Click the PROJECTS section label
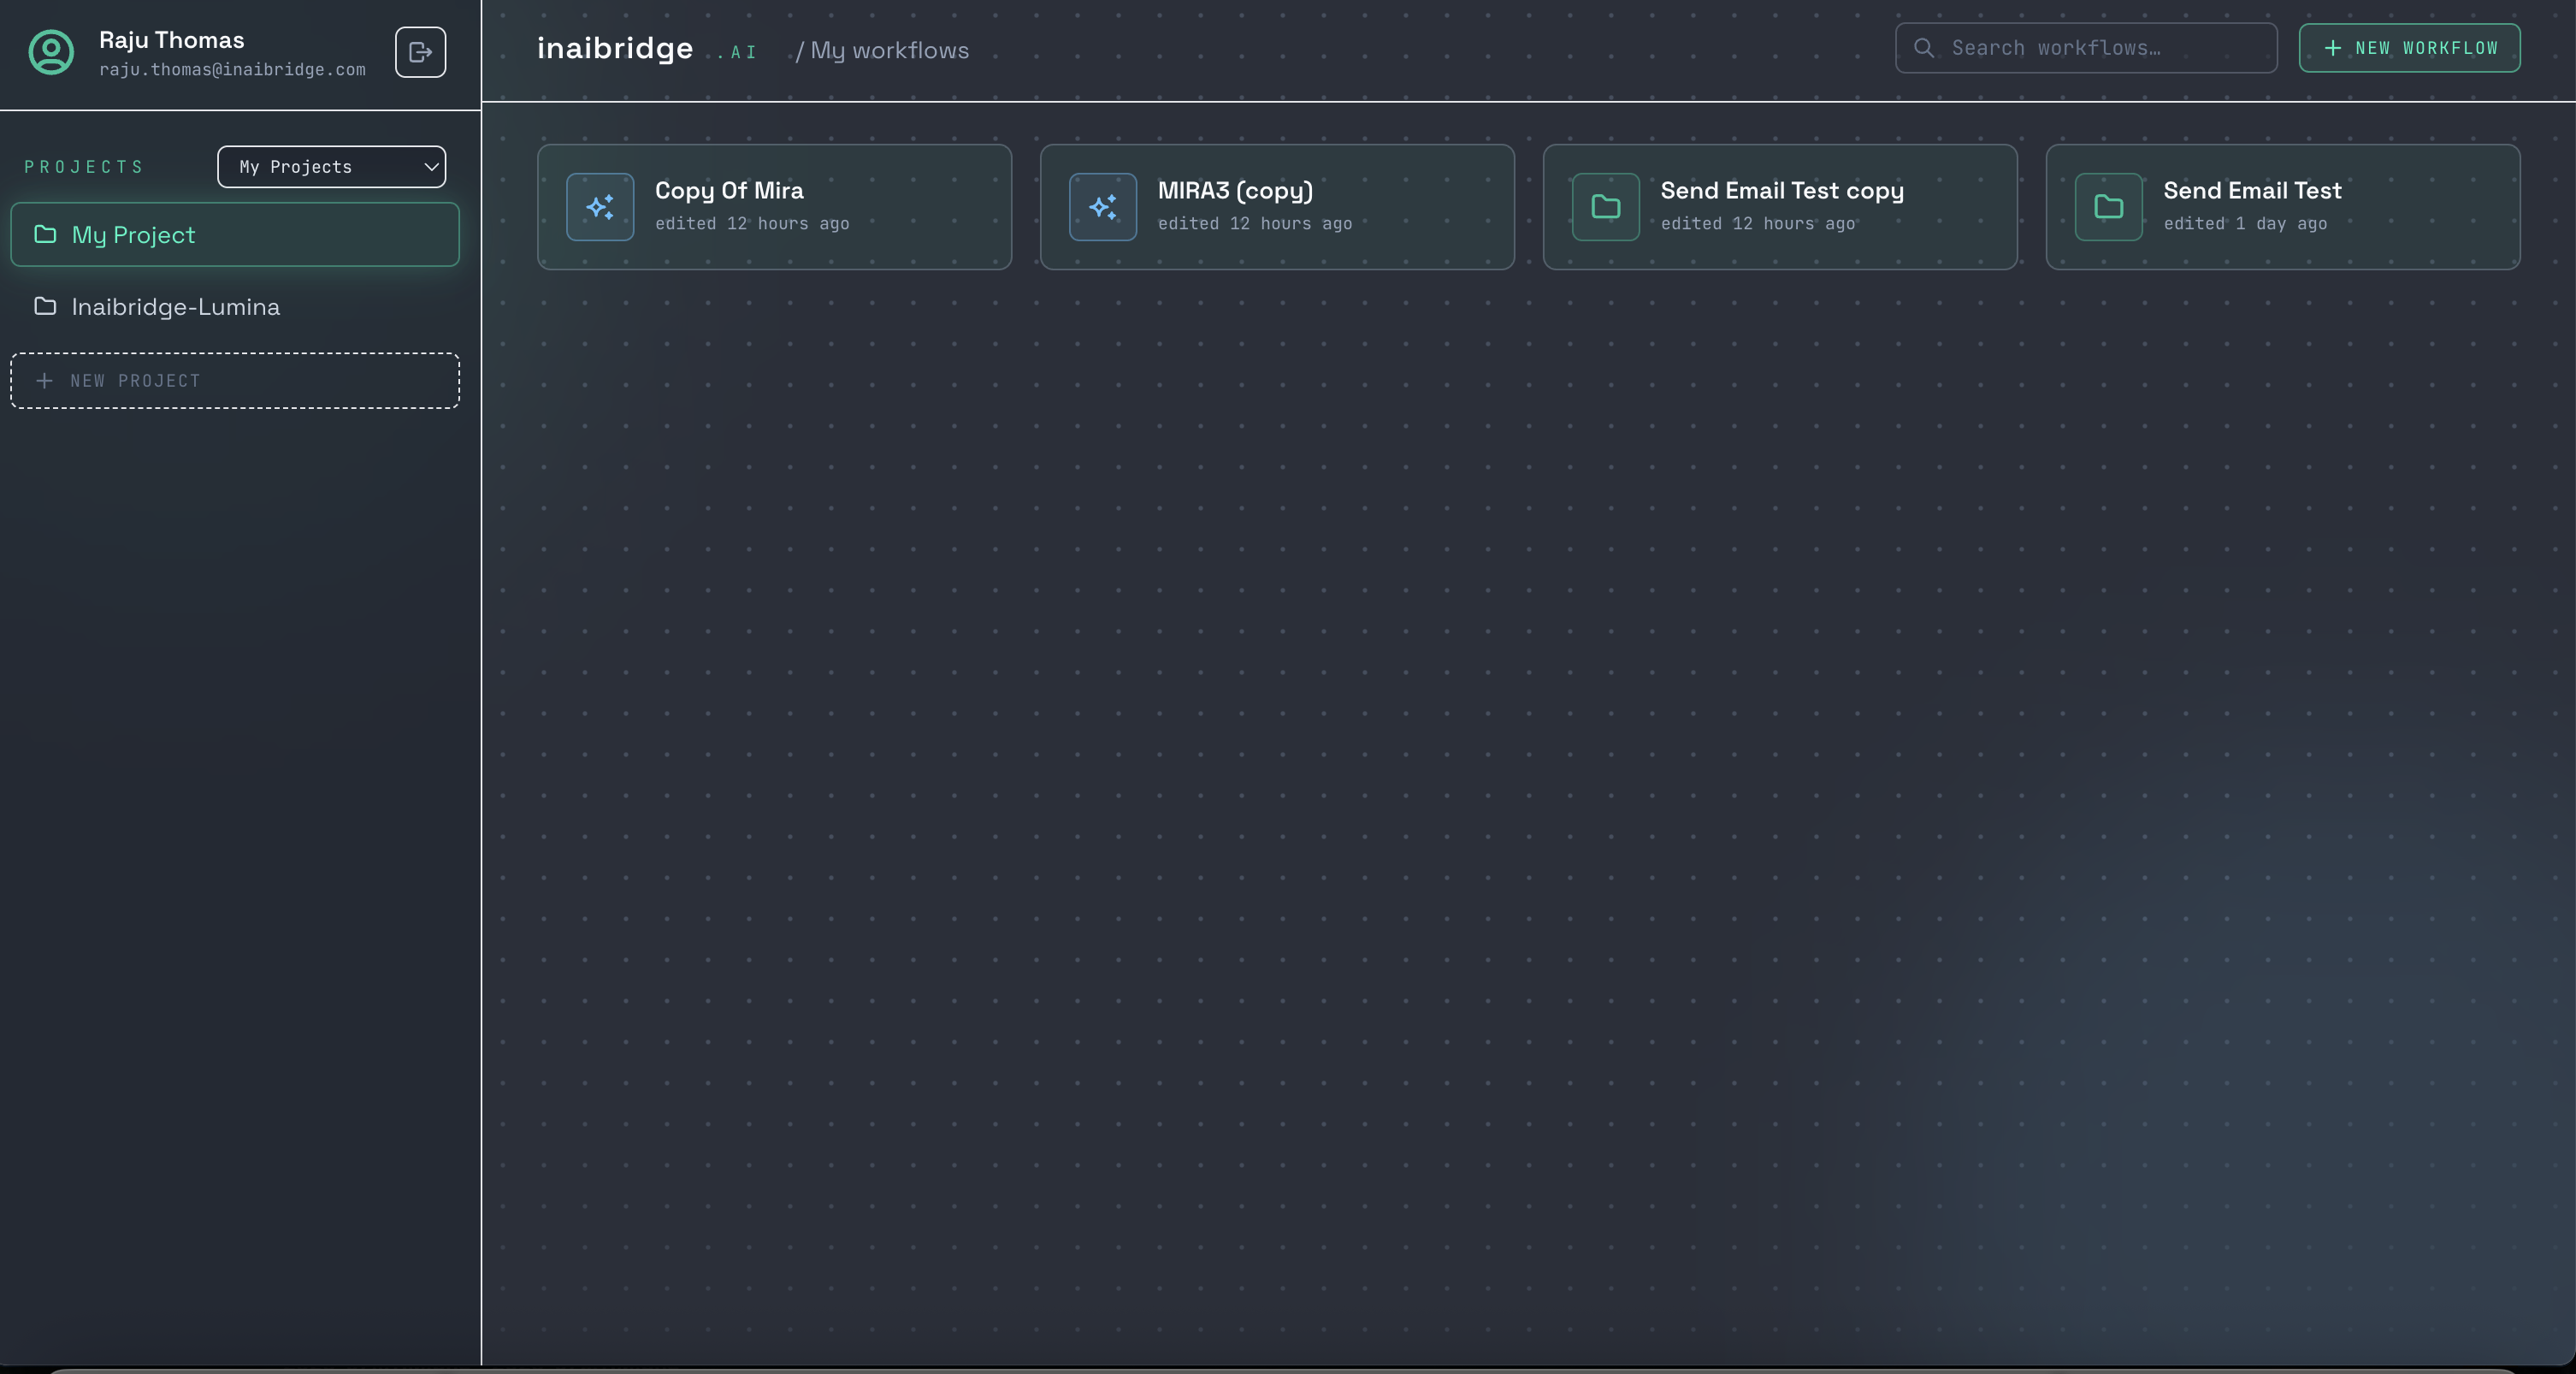 (x=84, y=167)
